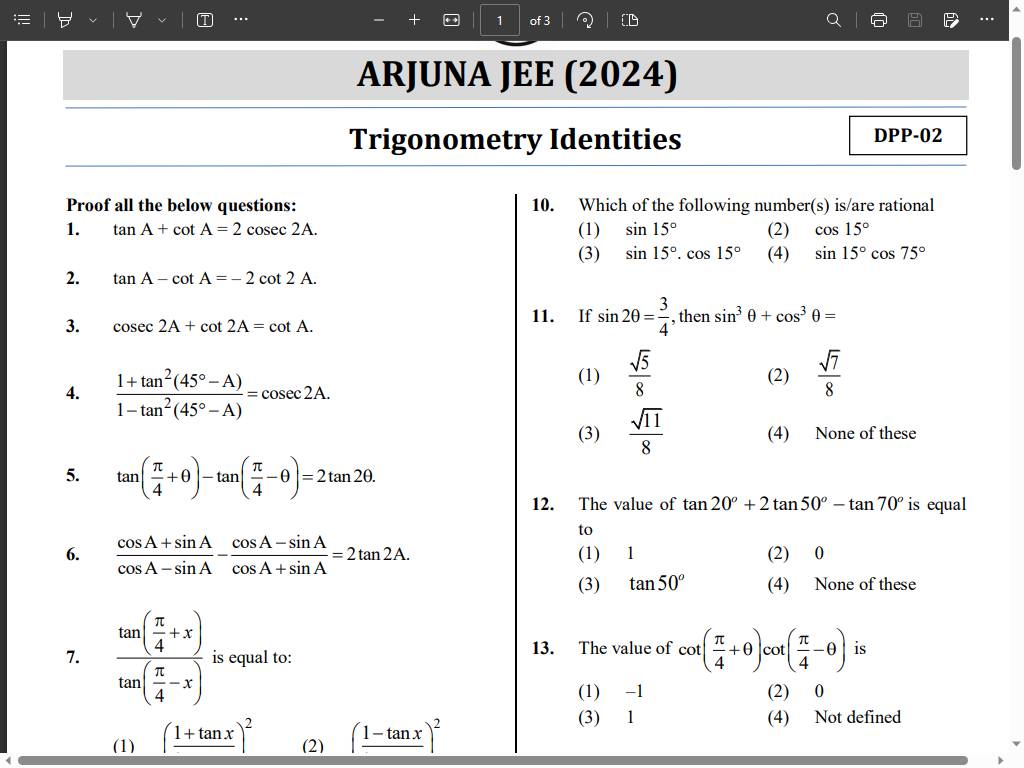Click the page number input field
The height and width of the screenshot is (768, 1024).
500,19
